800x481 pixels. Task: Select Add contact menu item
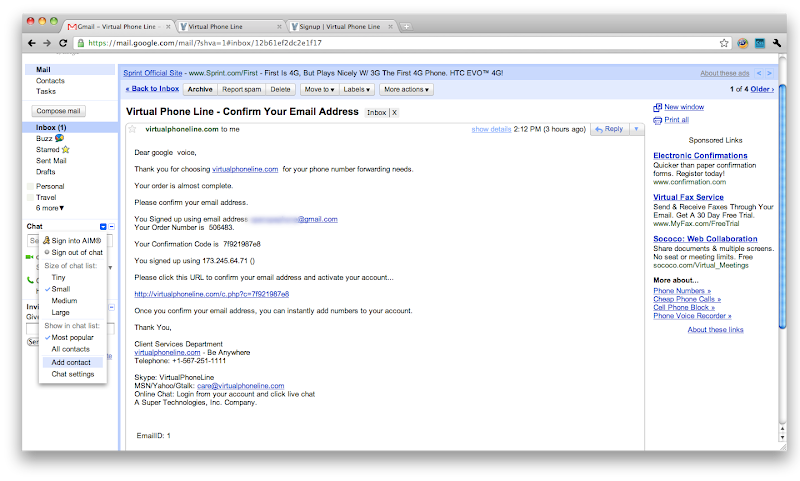click(73, 363)
